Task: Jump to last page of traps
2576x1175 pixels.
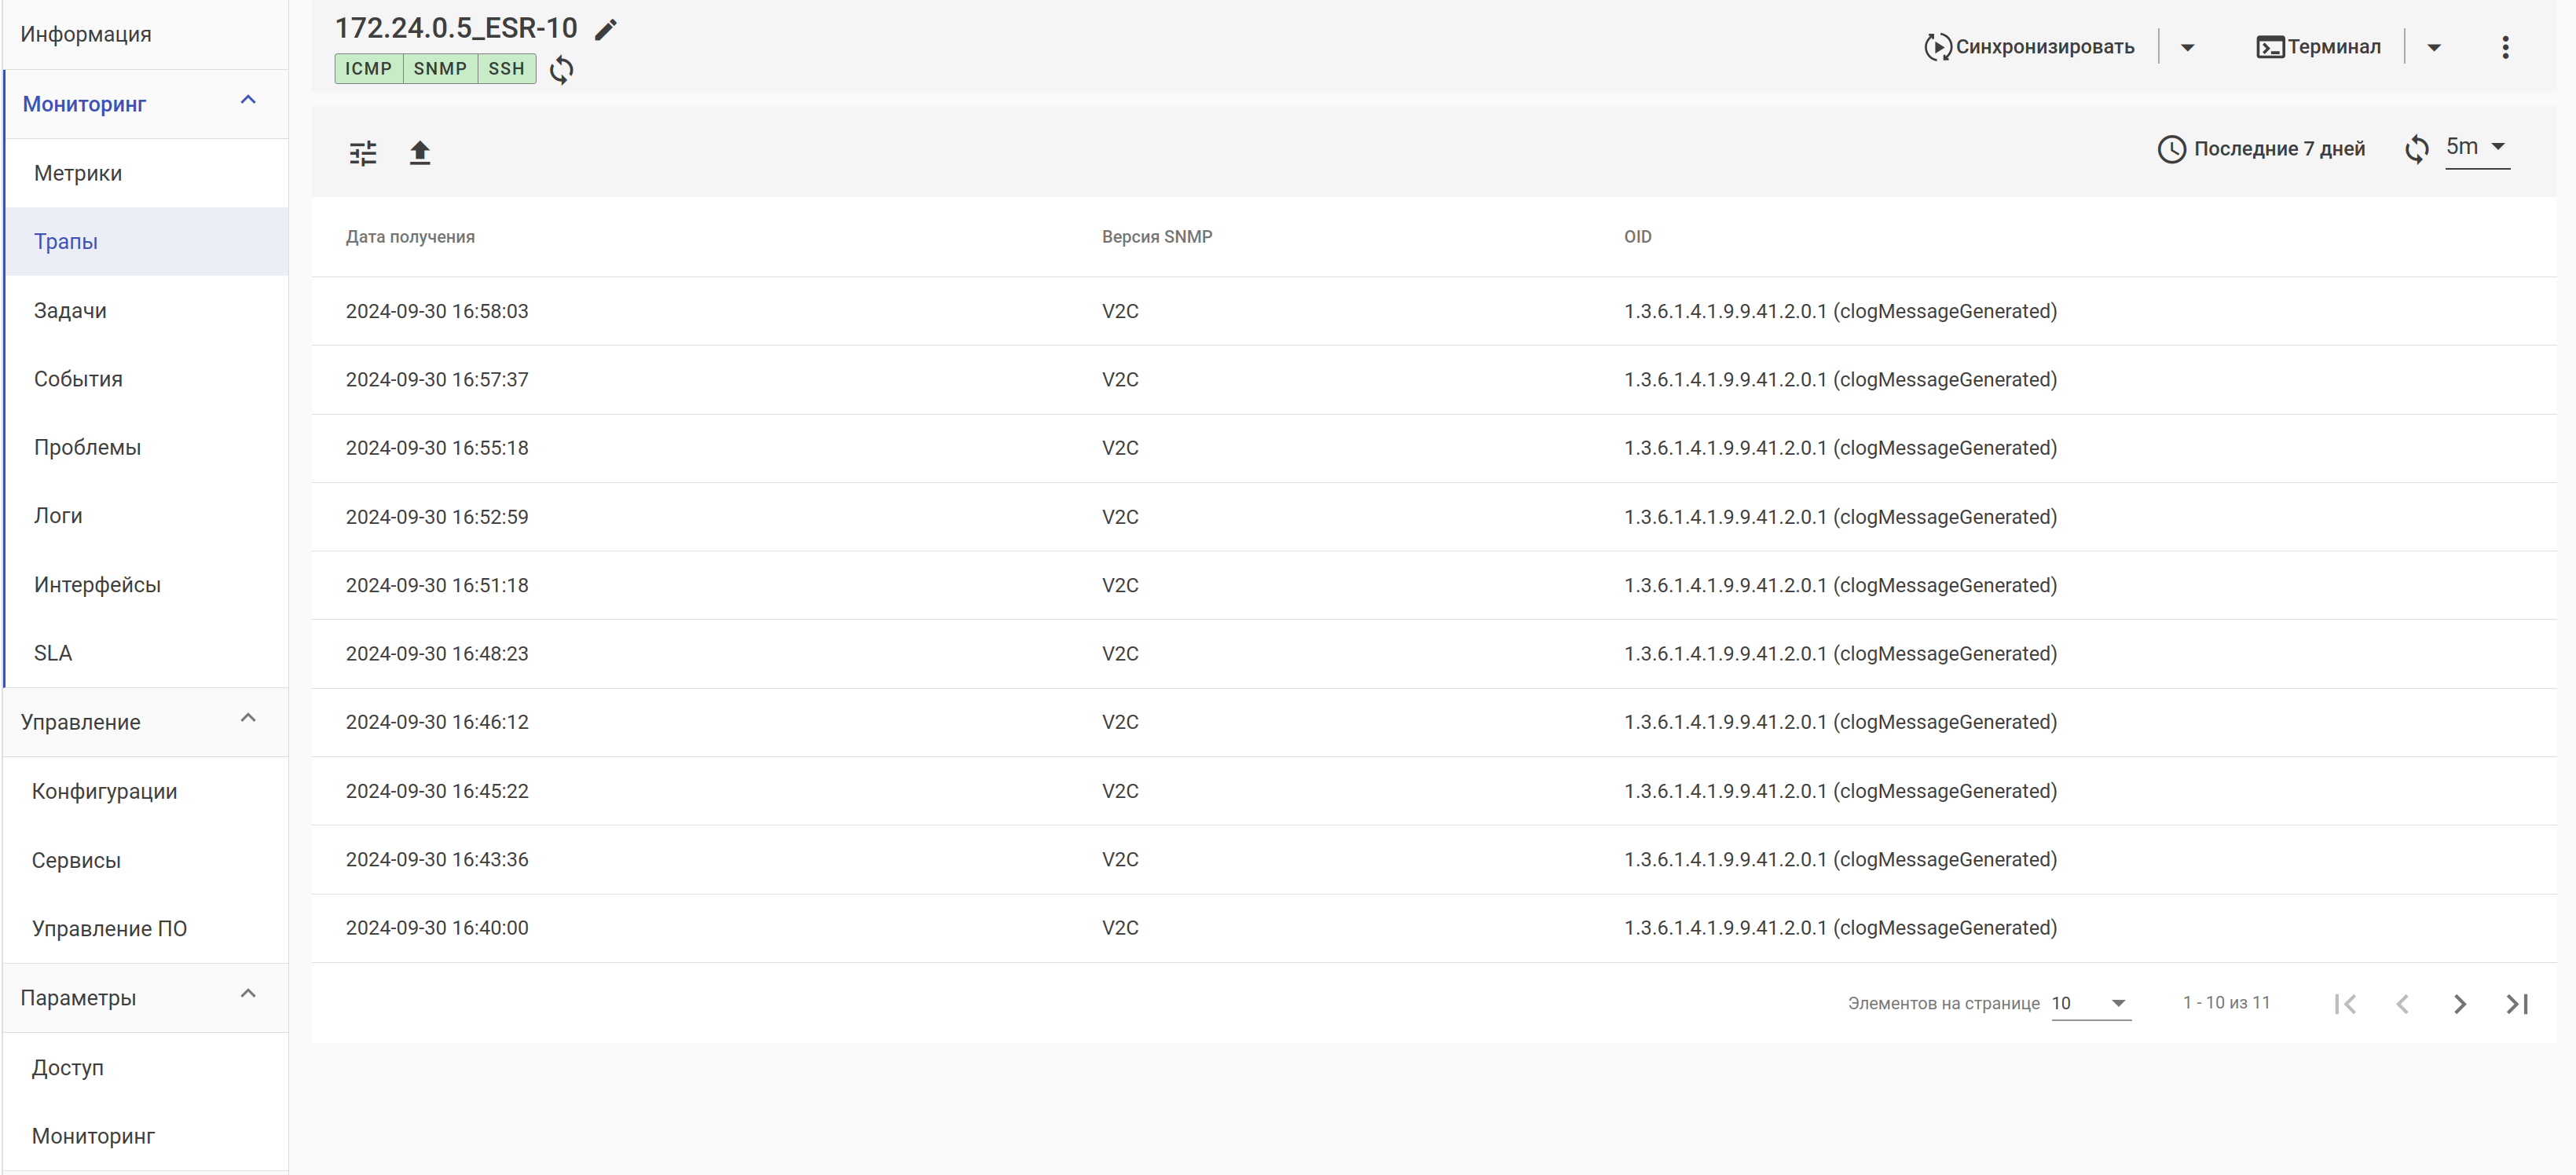Action: pos(2516,1003)
